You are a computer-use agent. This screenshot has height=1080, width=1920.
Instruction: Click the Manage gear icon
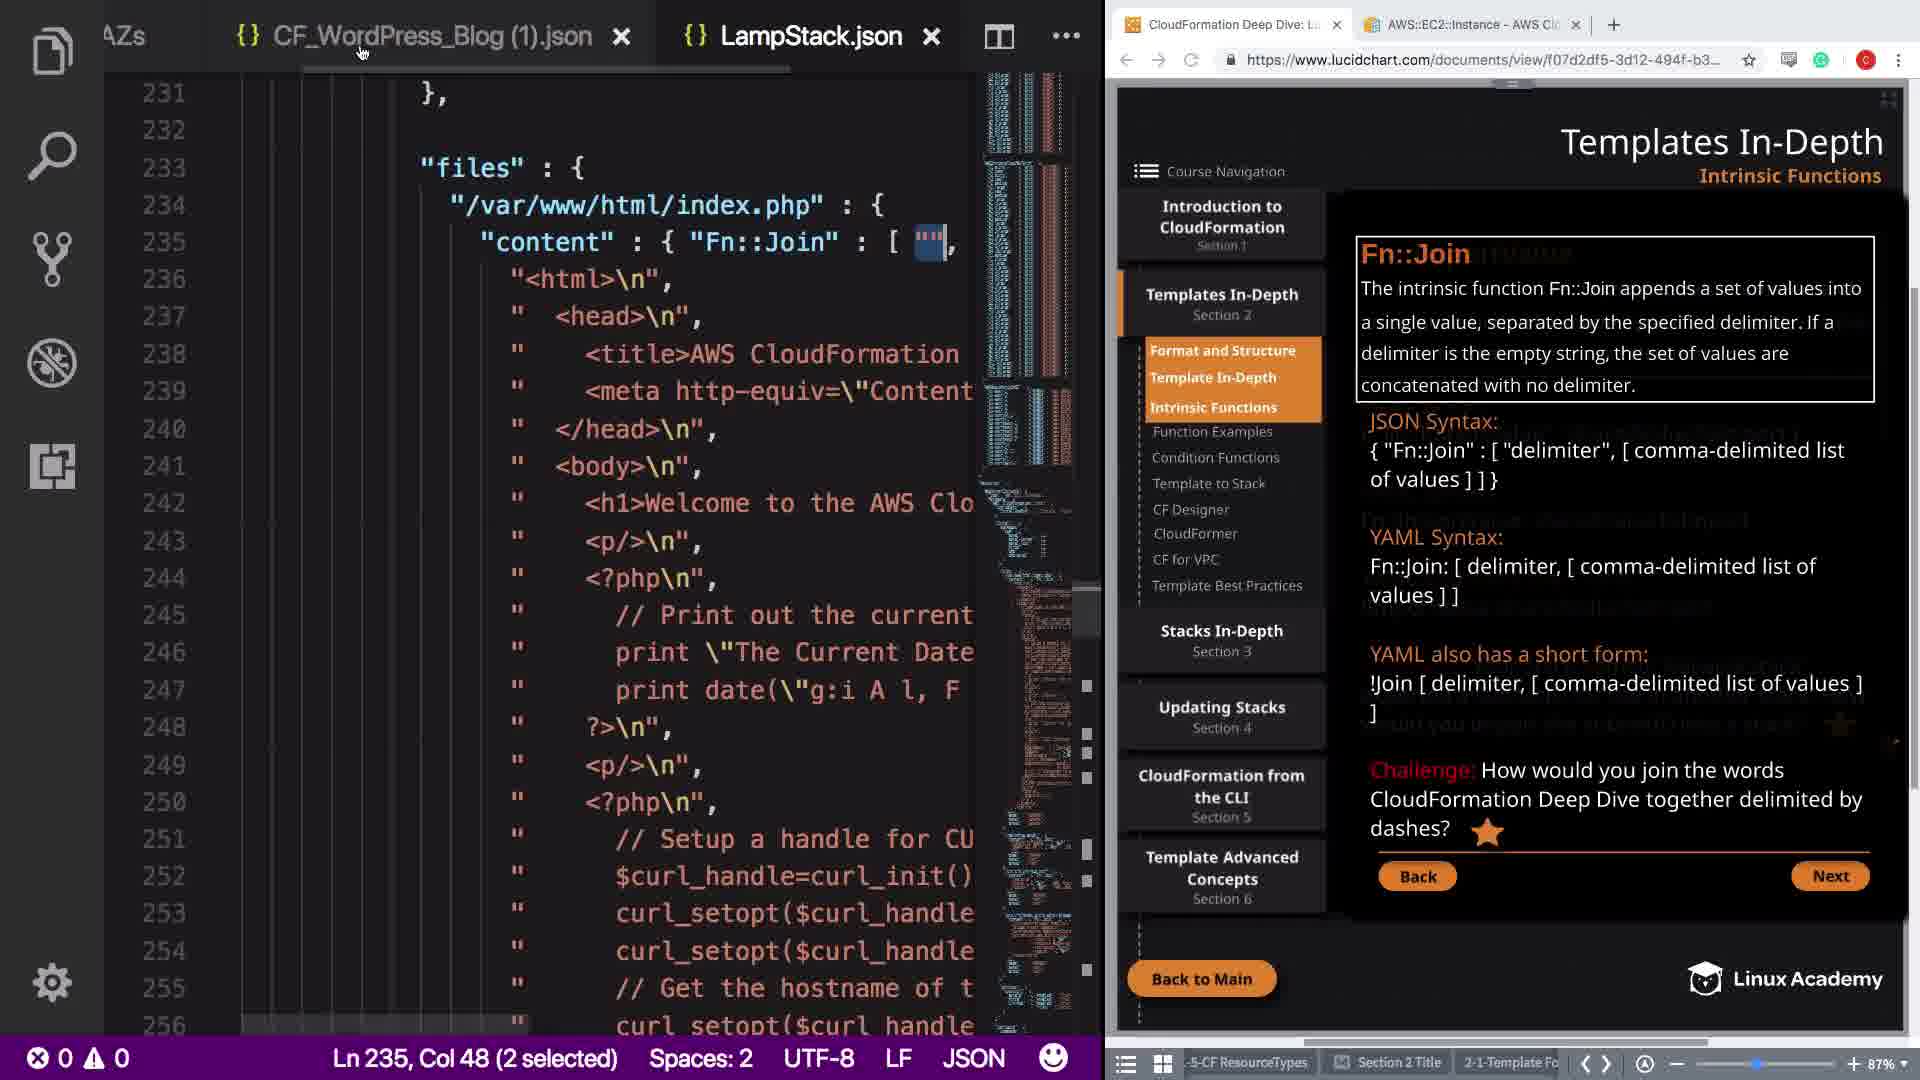click(x=52, y=982)
